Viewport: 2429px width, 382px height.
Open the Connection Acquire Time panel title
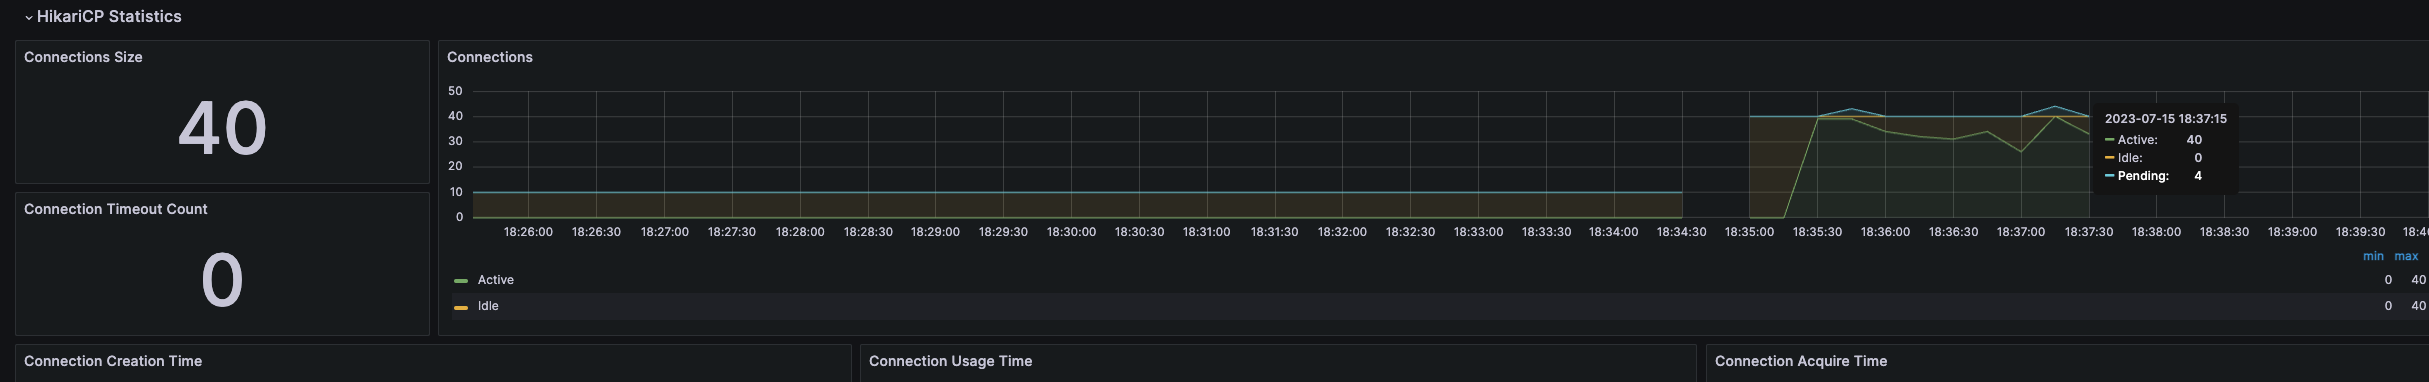click(1801, 361)
